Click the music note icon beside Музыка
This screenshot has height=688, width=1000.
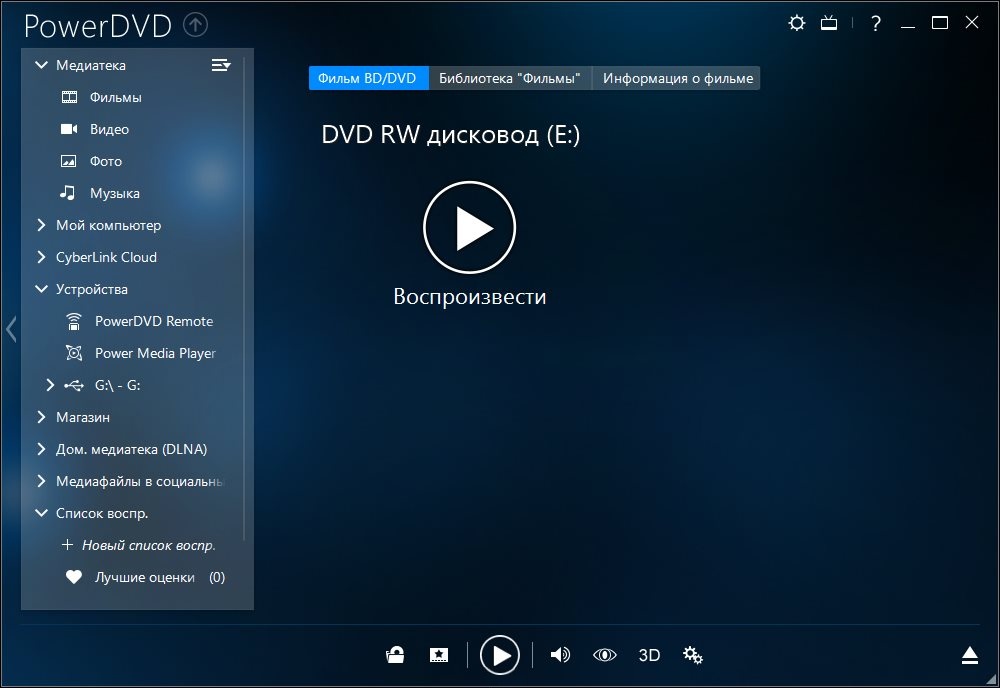68,193
